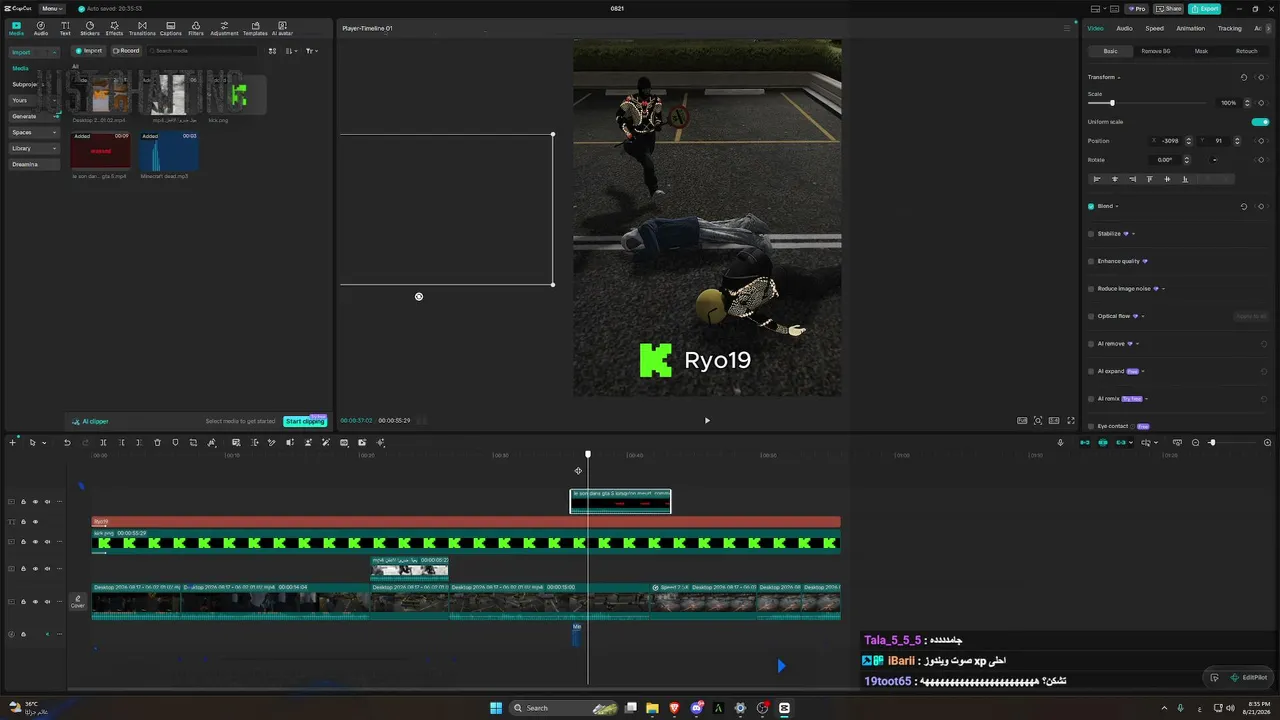The height and width of the screenshot is (720, 1280).
Task: Uncheck the Blend checkbox
Action: 1091,206
